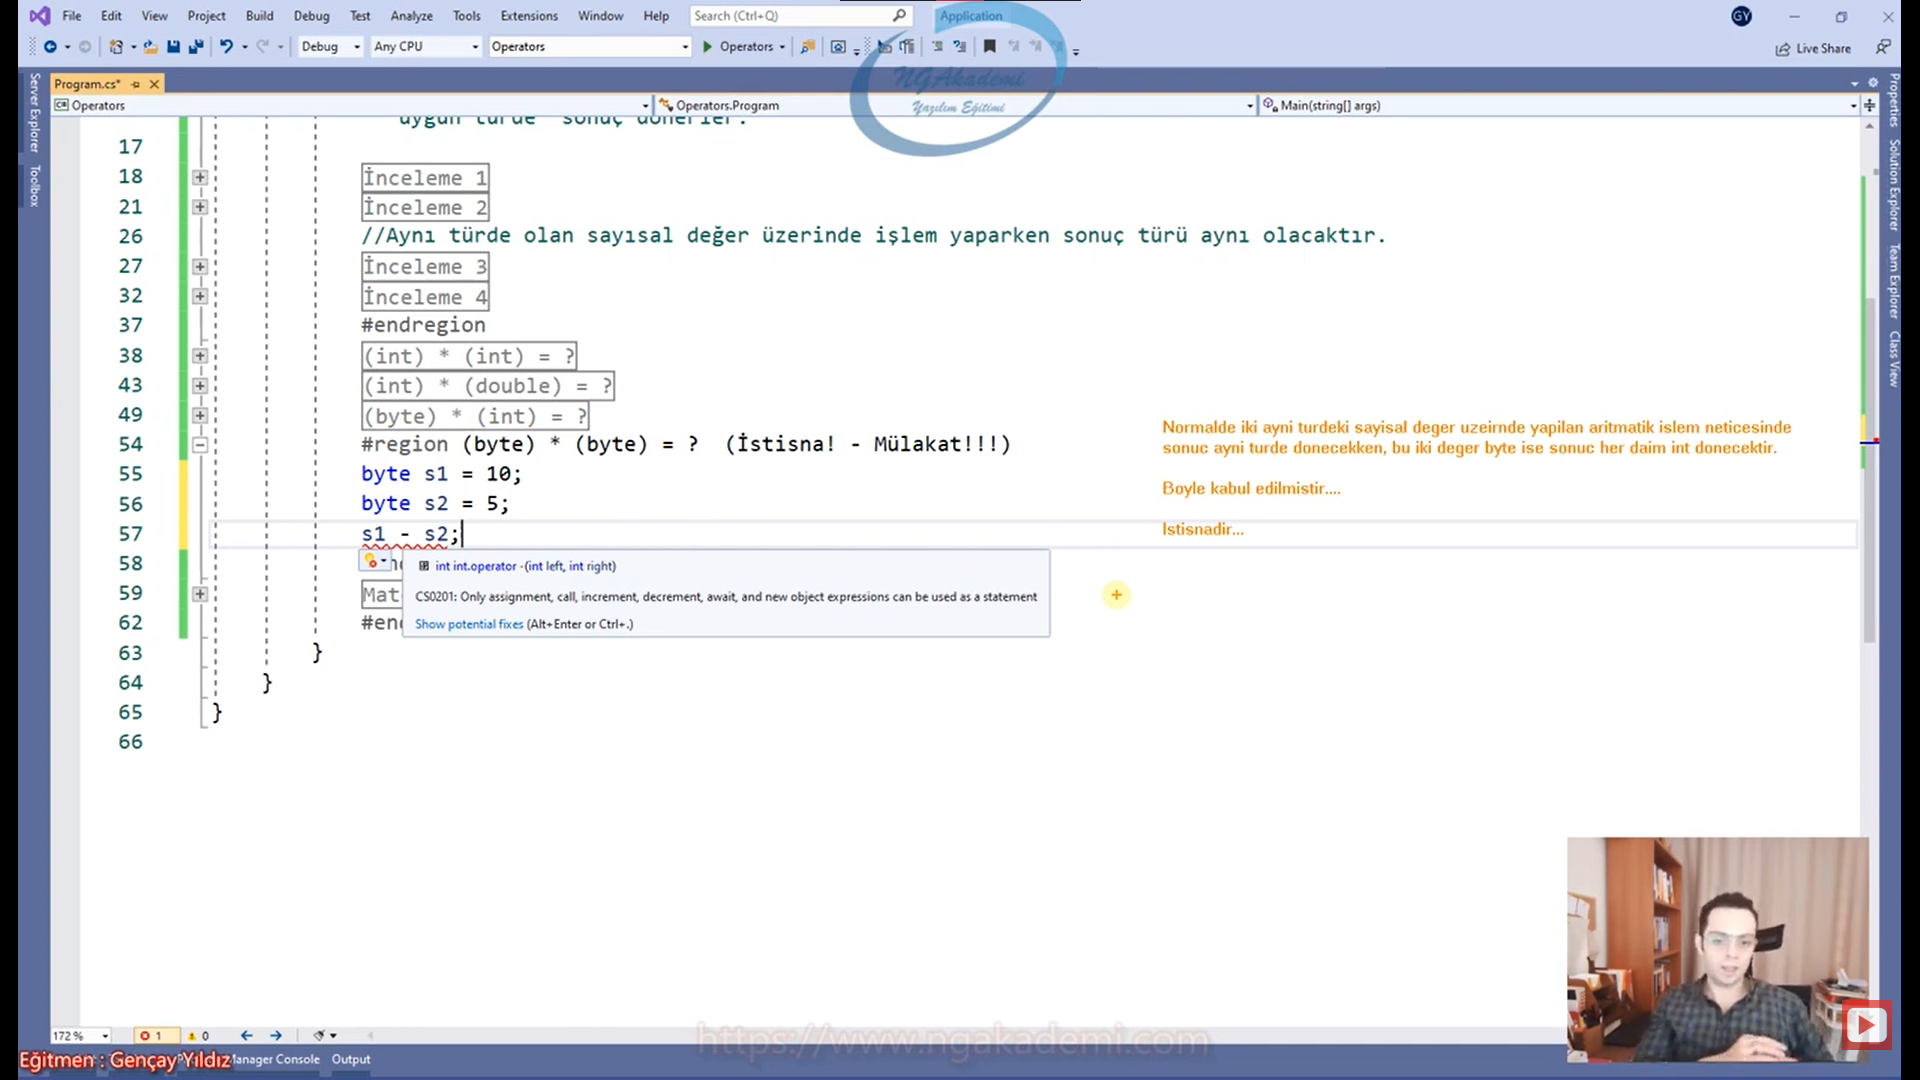
Task: Expand the İnceleme 3 region
Action: click(200, 267)
